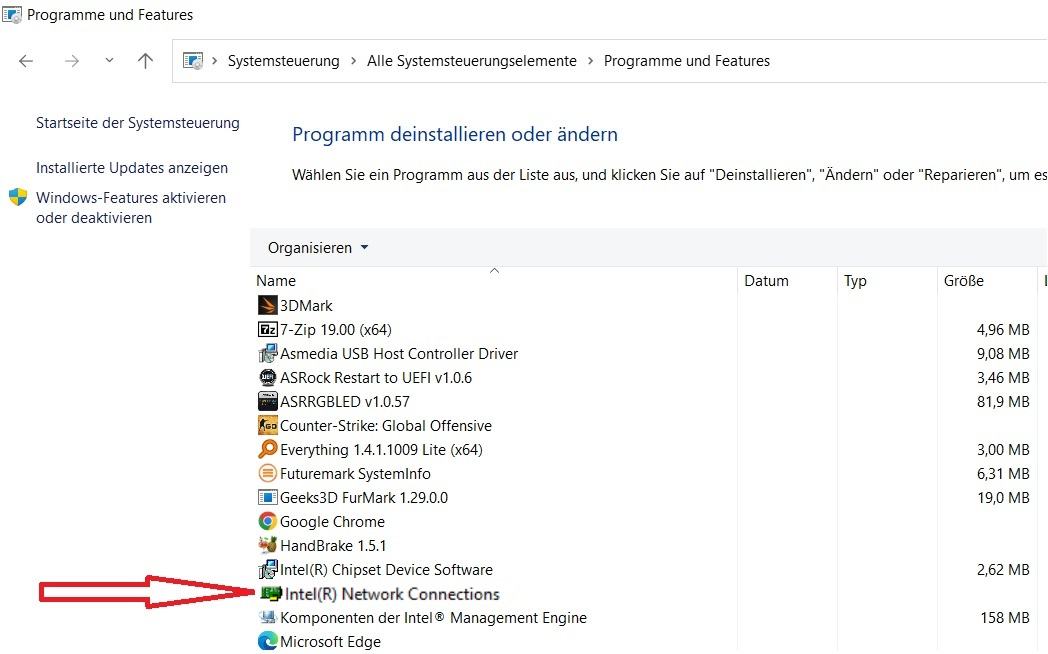Select HandBrake 1.5.1 entry

333,546
